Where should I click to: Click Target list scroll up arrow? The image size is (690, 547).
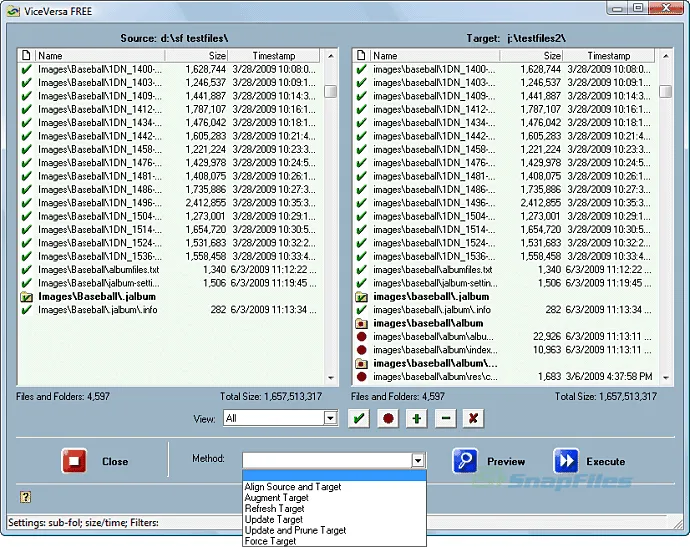(x=666, y=56)
